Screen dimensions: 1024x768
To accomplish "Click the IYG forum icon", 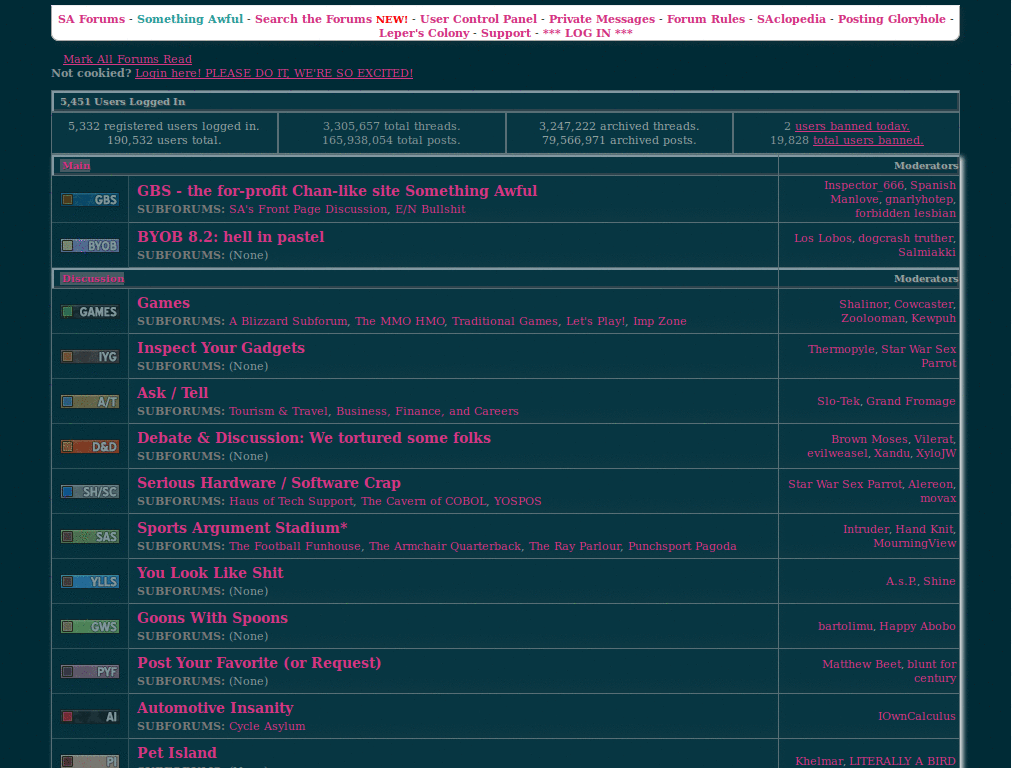I will pyautogui.click(x=90, y=357).
